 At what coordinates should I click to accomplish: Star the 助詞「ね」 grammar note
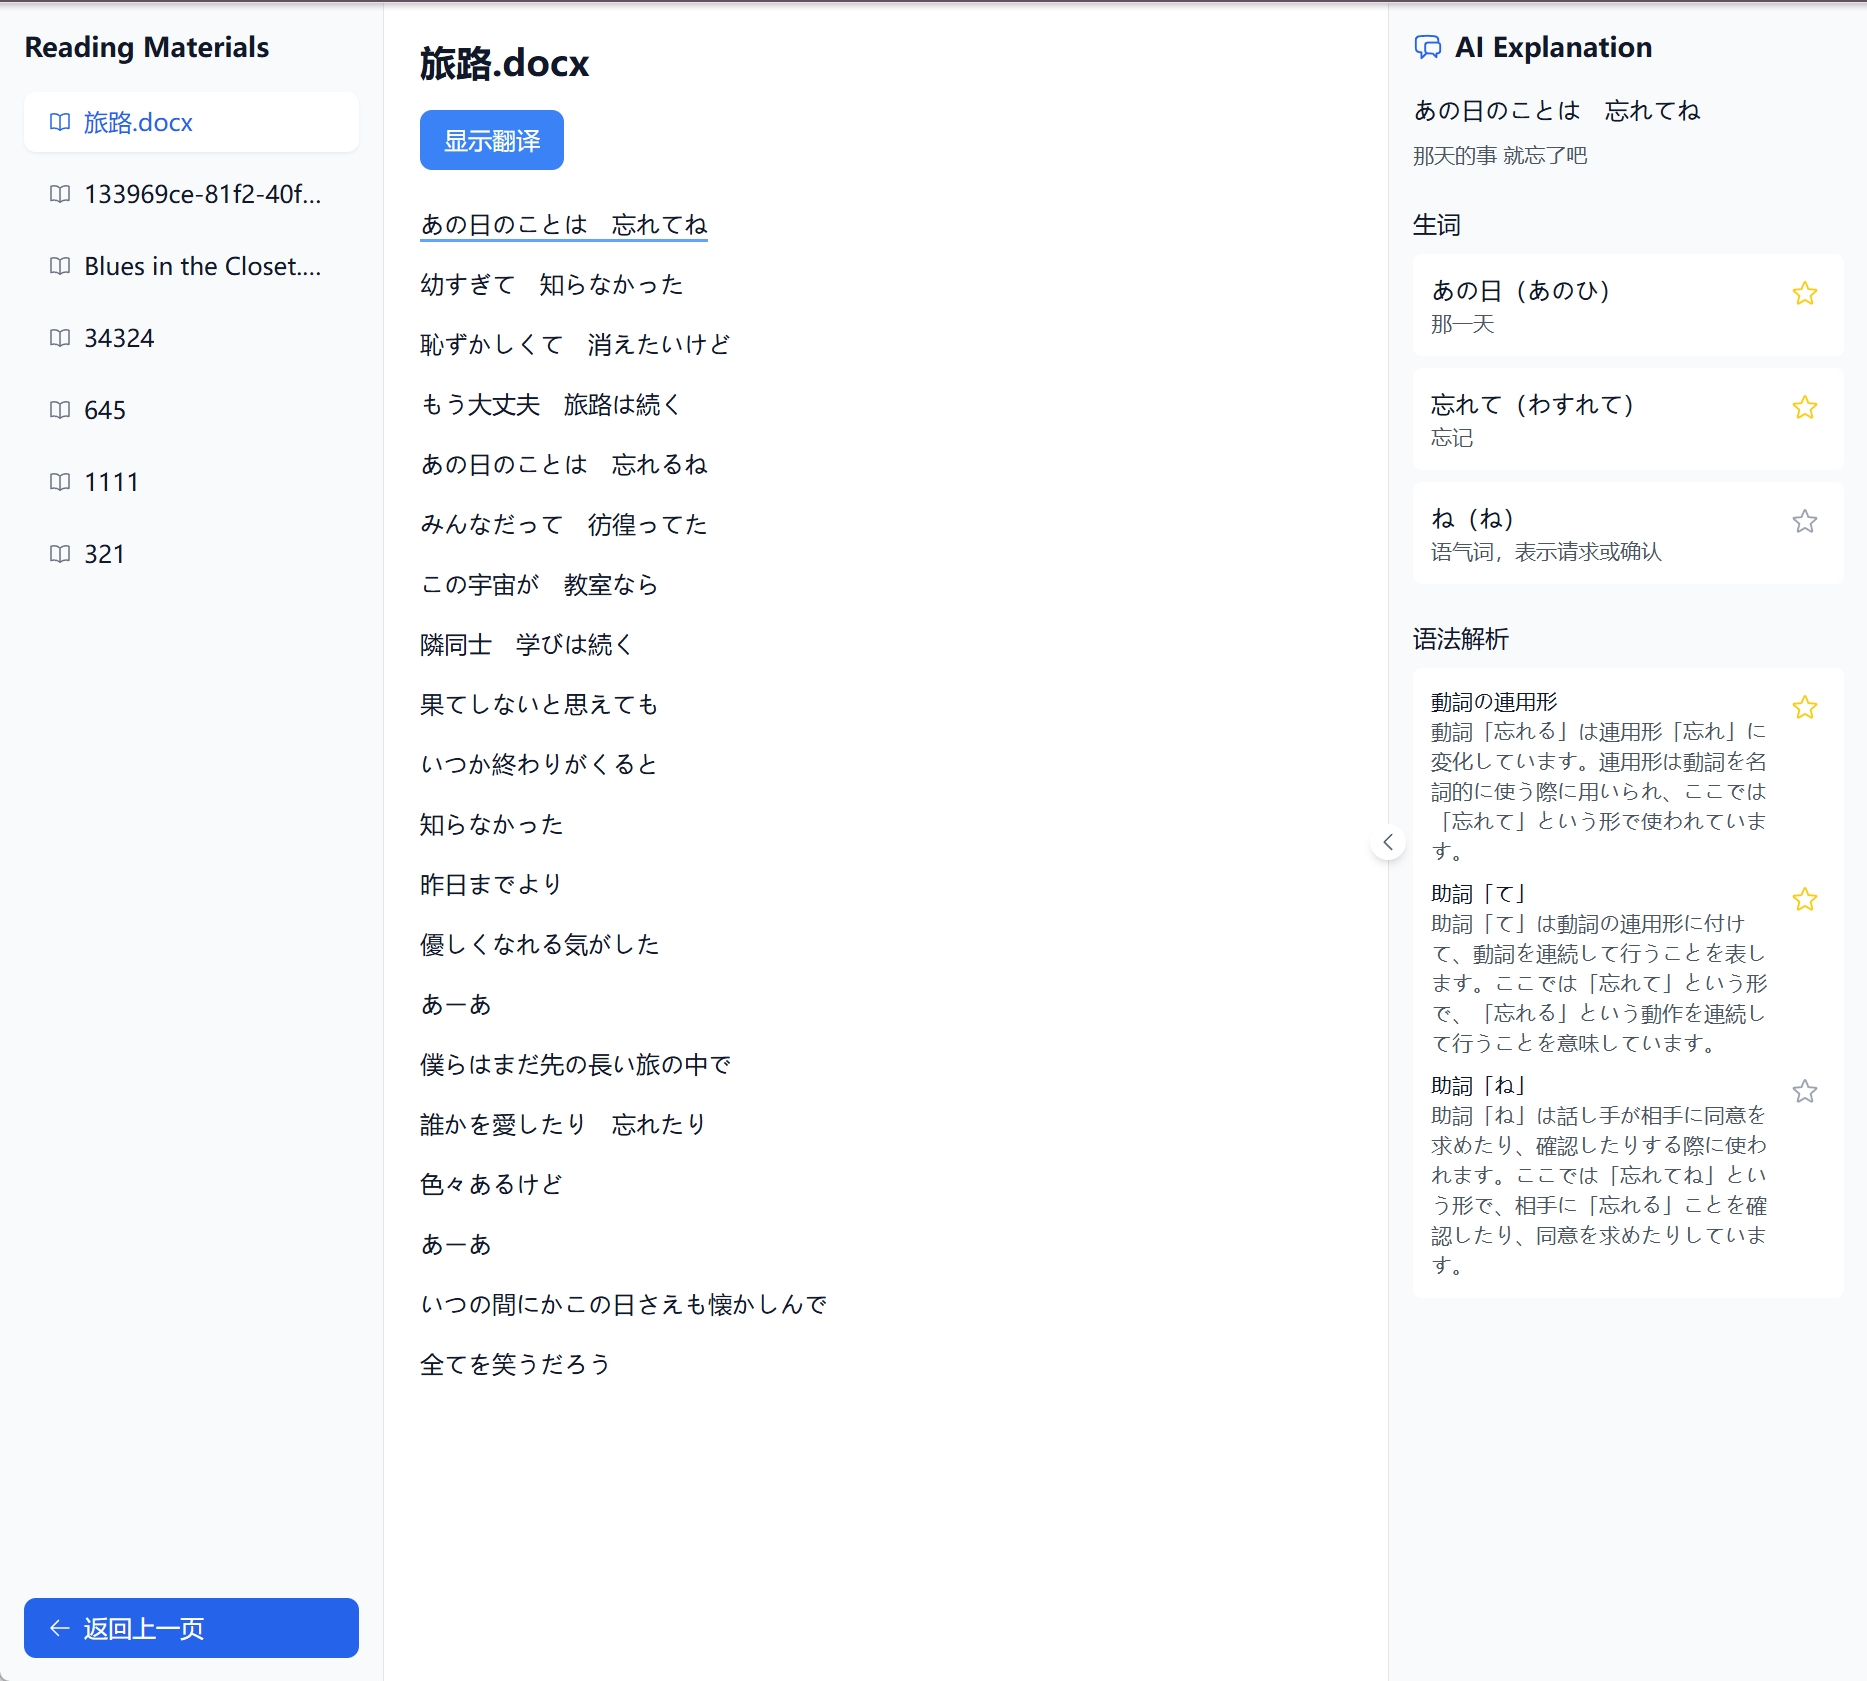click(1804, 1092)
